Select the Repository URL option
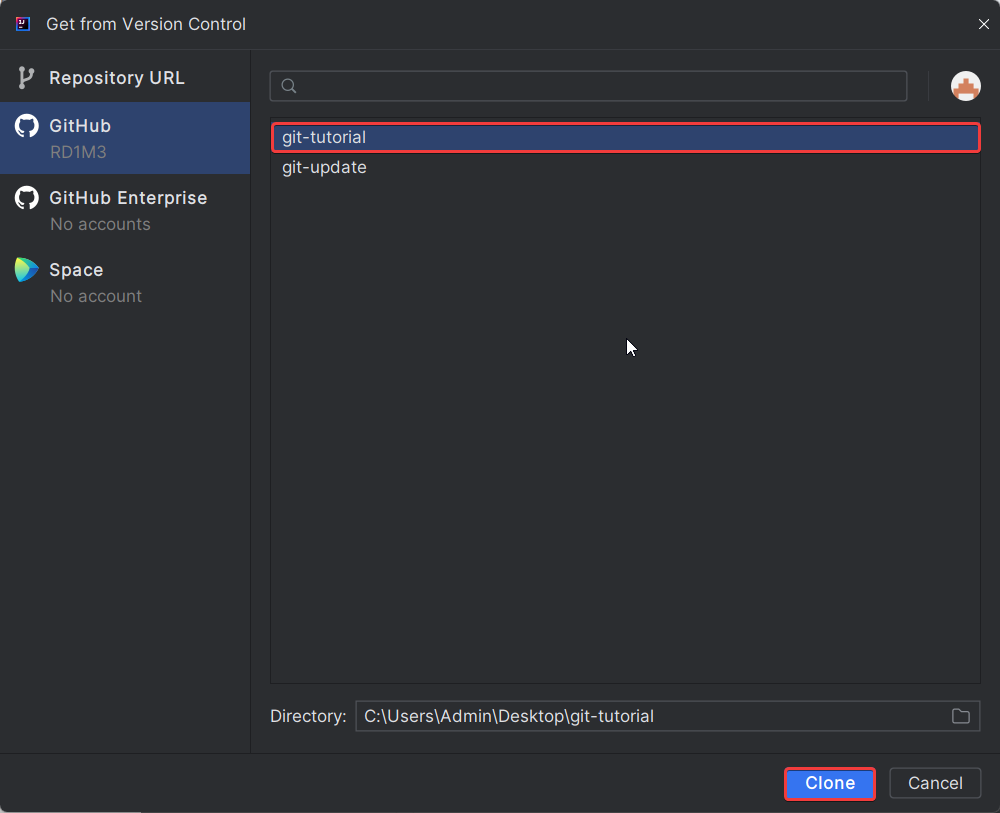This screenshot has height=813, width=1000. [125, 78]
